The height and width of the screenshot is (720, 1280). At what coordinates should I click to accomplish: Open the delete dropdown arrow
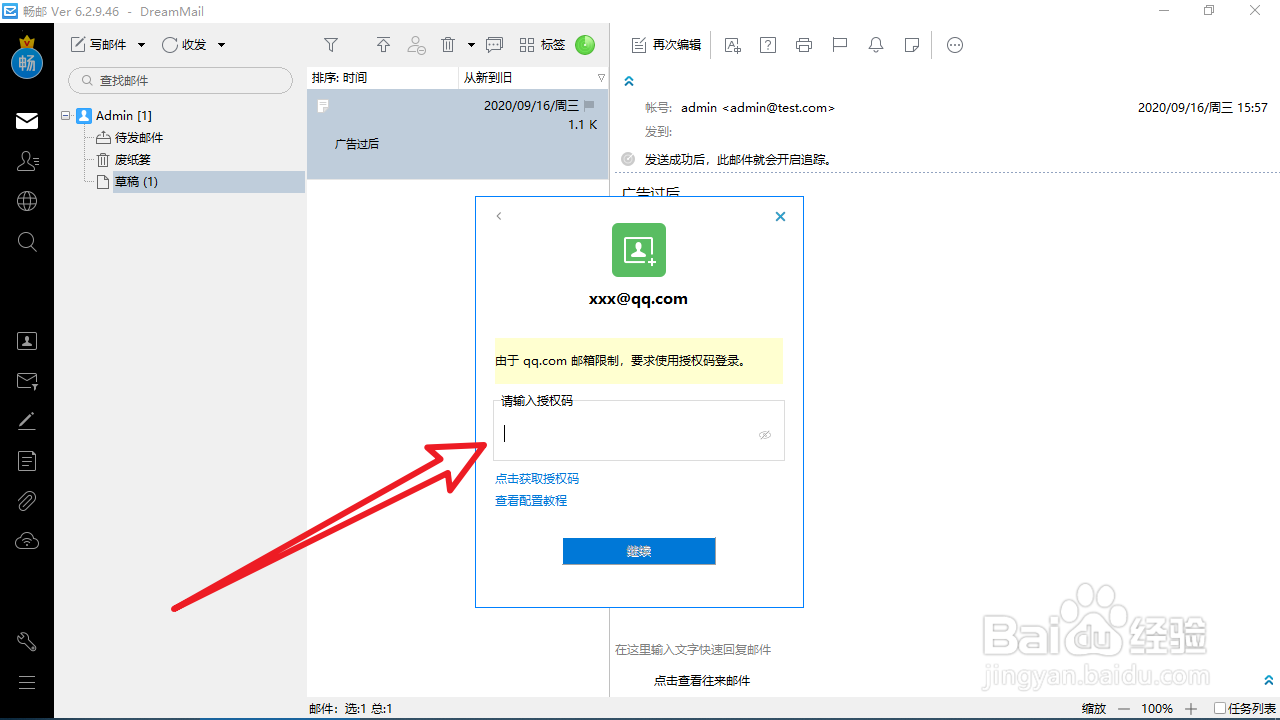(x=471, y=45)
